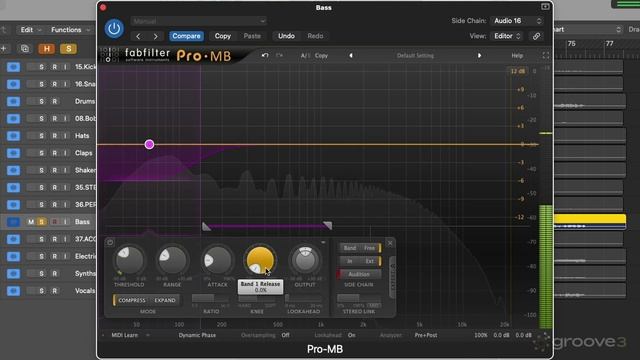
Task: Click the Redo button in plugin header
Action: [315, 36]
